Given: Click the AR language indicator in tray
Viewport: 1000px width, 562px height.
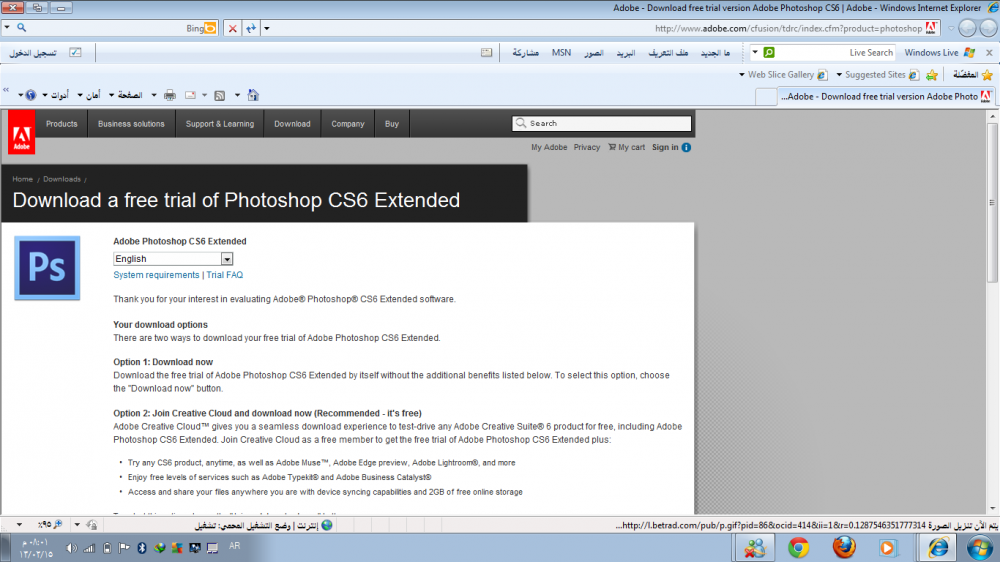Looking at the screenshot, I should [x=235, y=546].
